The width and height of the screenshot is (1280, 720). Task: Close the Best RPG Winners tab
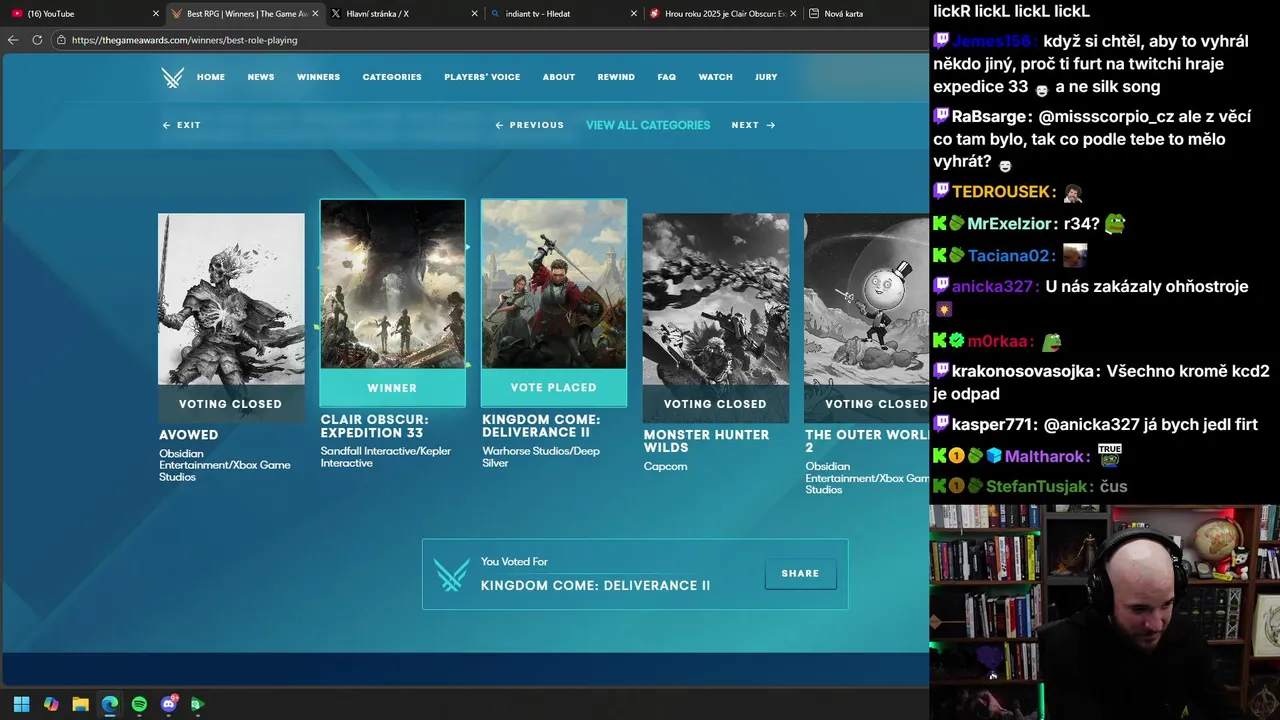pos(315,14)
